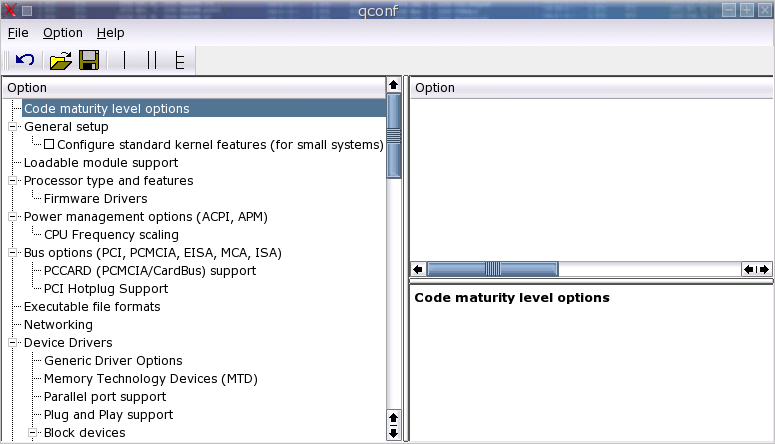Click the left tree scrollbar bottom up arrow

(393, 418)
